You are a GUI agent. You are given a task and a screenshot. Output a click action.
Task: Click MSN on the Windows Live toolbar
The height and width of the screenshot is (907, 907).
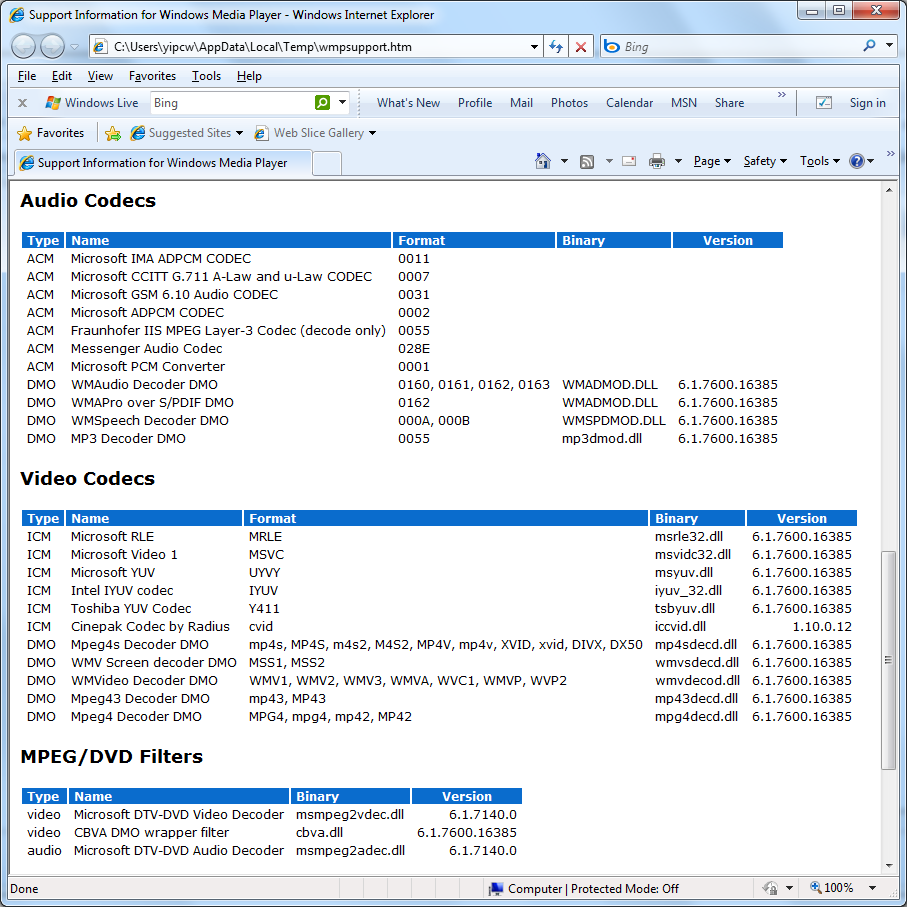click(684, 103)
